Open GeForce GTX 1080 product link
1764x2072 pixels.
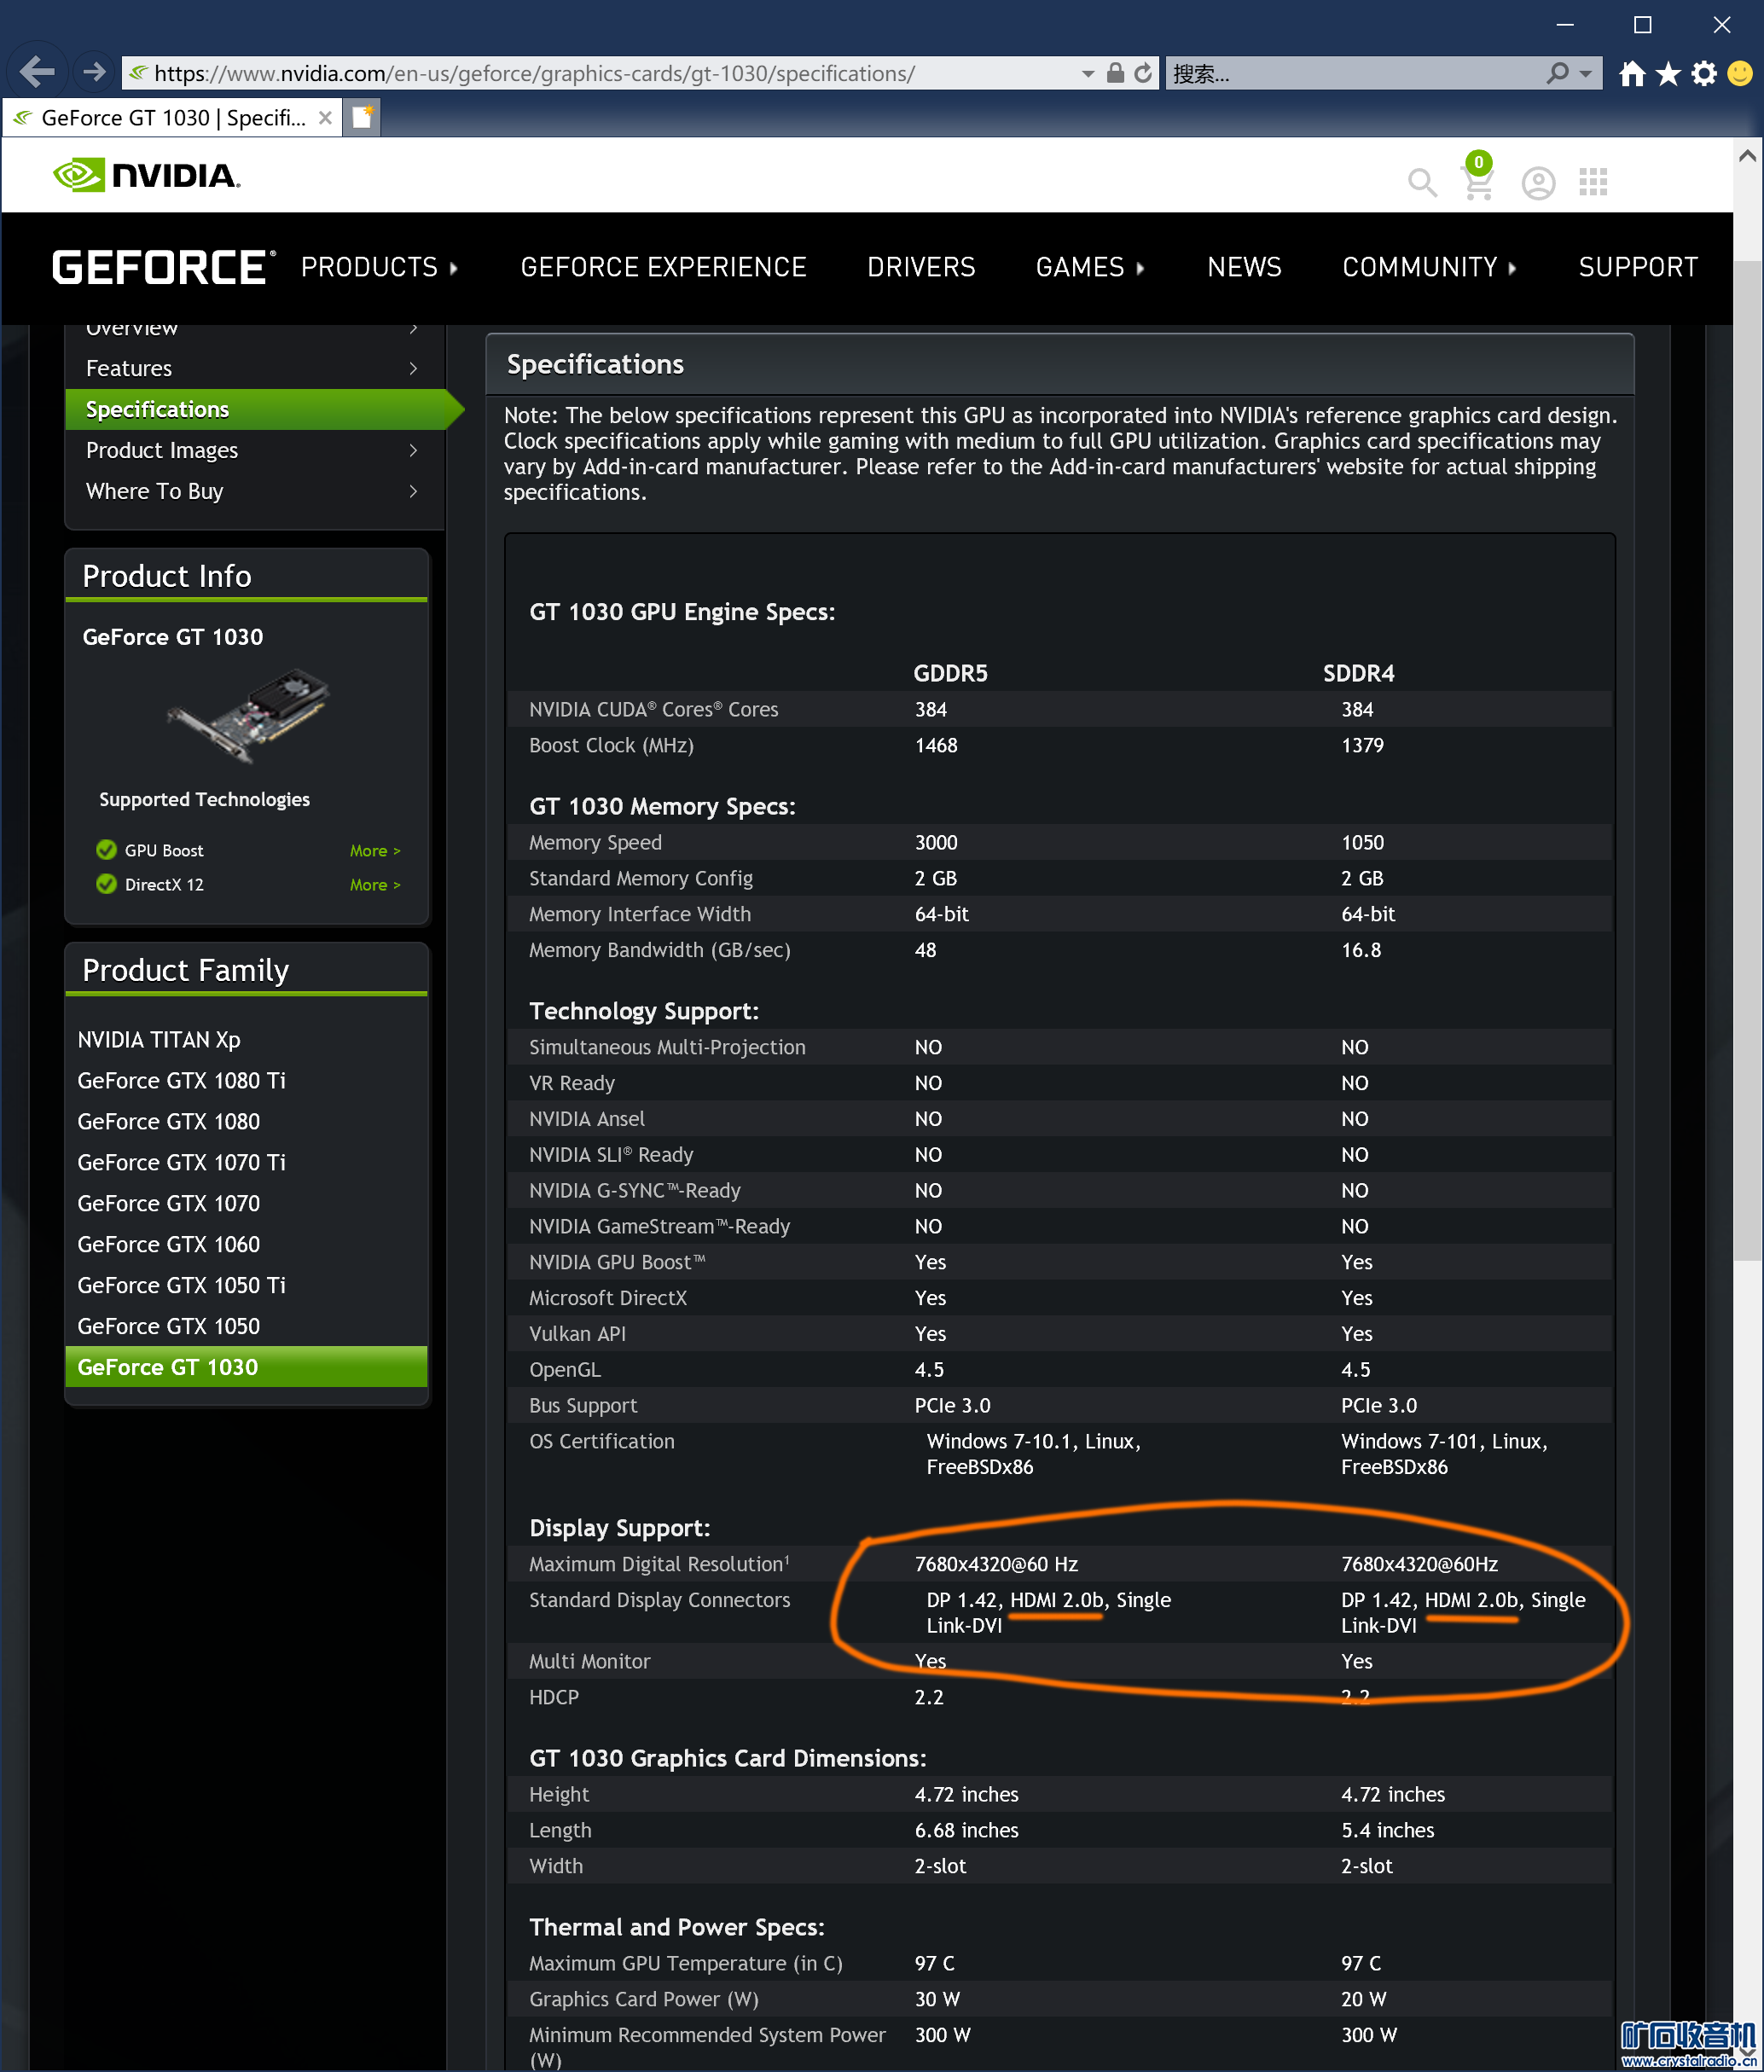tap(168, 1121)
